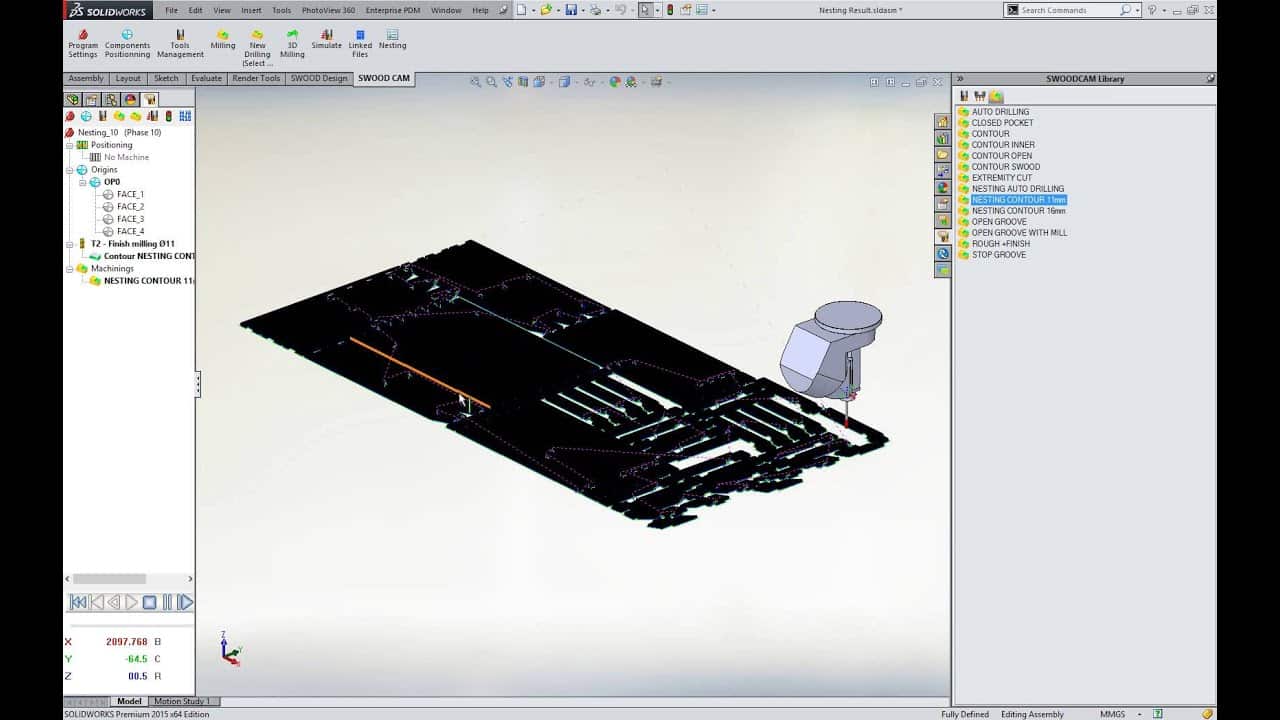Select FACE_3 in the tree
The image size is (1280, 720).
(x=130, y=219)
